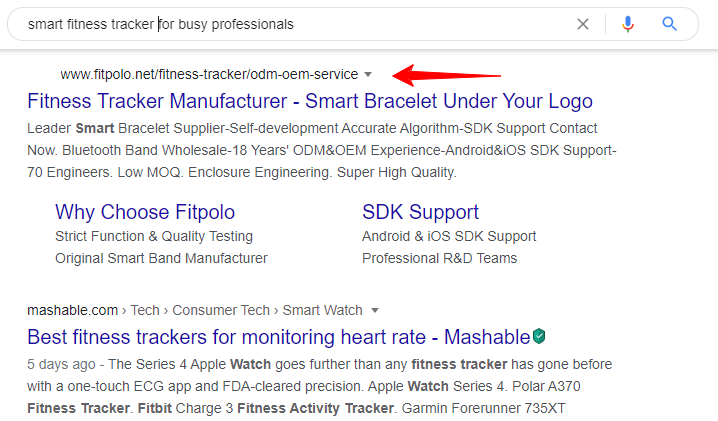Click the www.fitpolo.net URL text

[x=209, y=74]
